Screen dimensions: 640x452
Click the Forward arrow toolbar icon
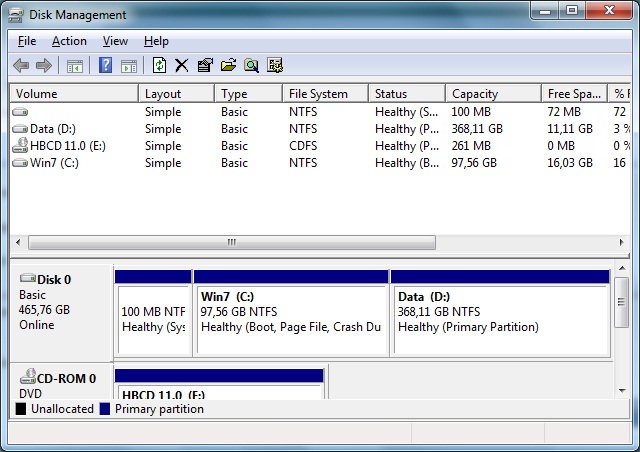click(x=44, y=65)
